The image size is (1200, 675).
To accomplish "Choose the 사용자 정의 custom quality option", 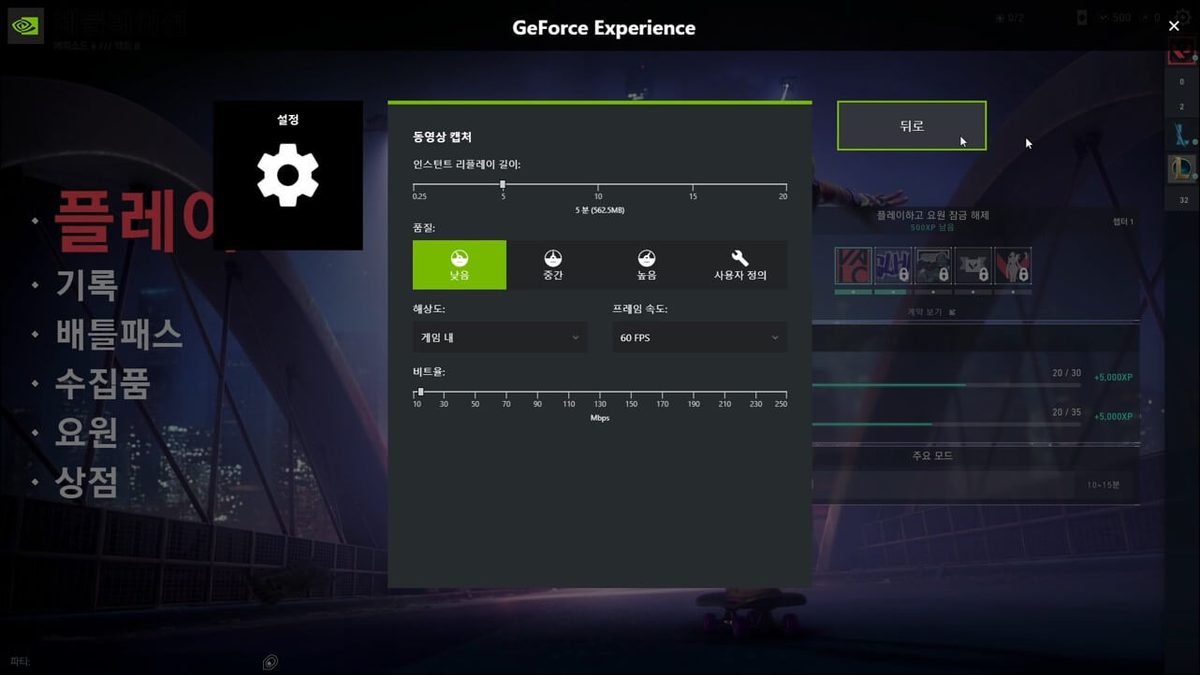I will 740,265.
